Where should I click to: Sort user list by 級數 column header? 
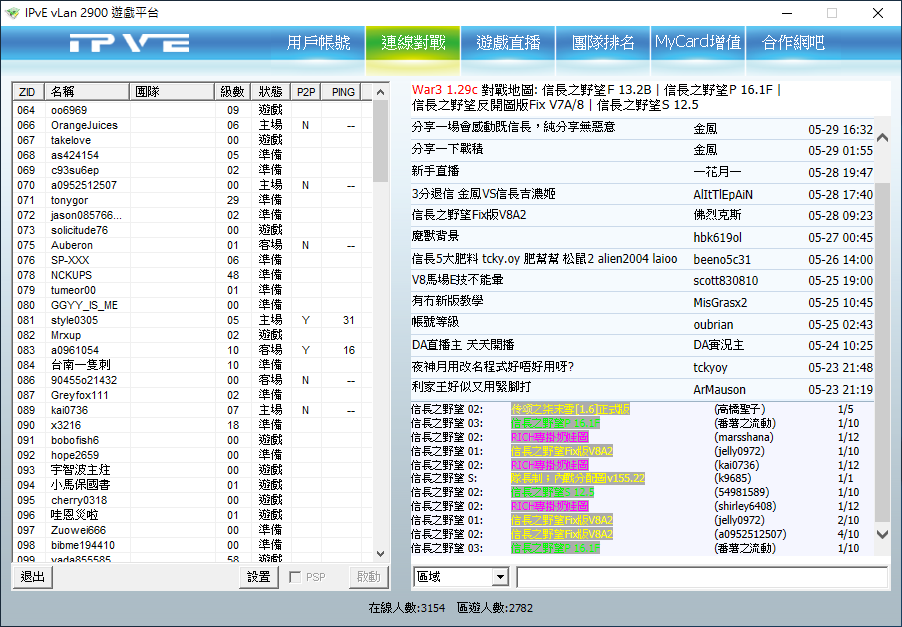(x=231, y=92)
